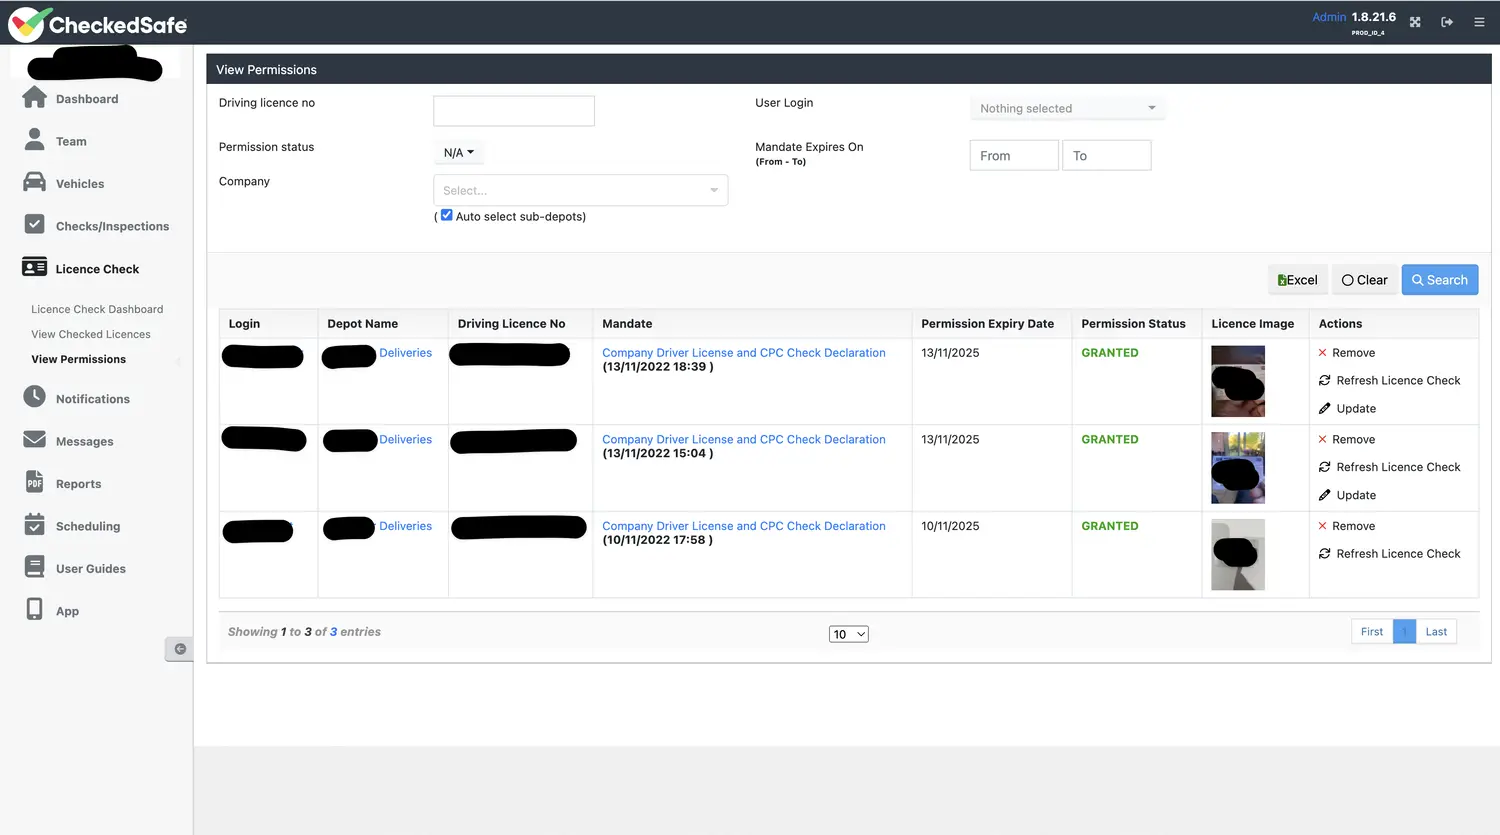Open first row's licence image thumbnail

point(1238,381)
